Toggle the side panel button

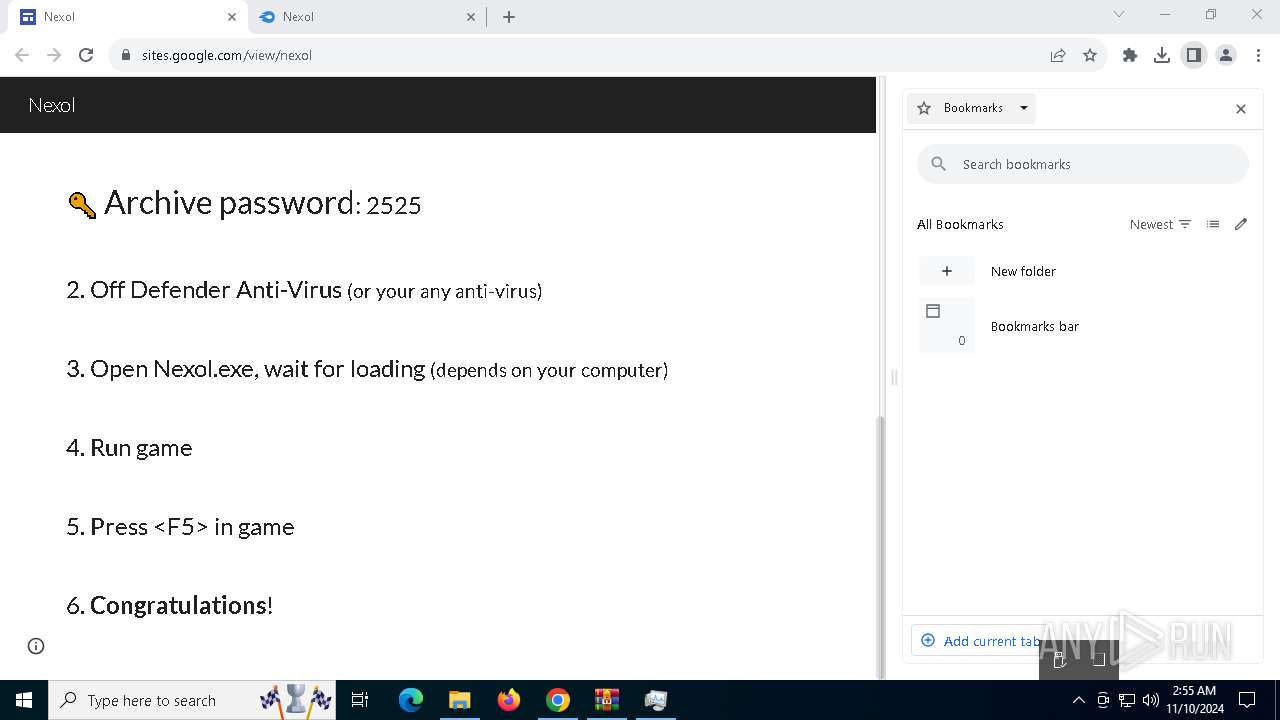point(1194,55)
